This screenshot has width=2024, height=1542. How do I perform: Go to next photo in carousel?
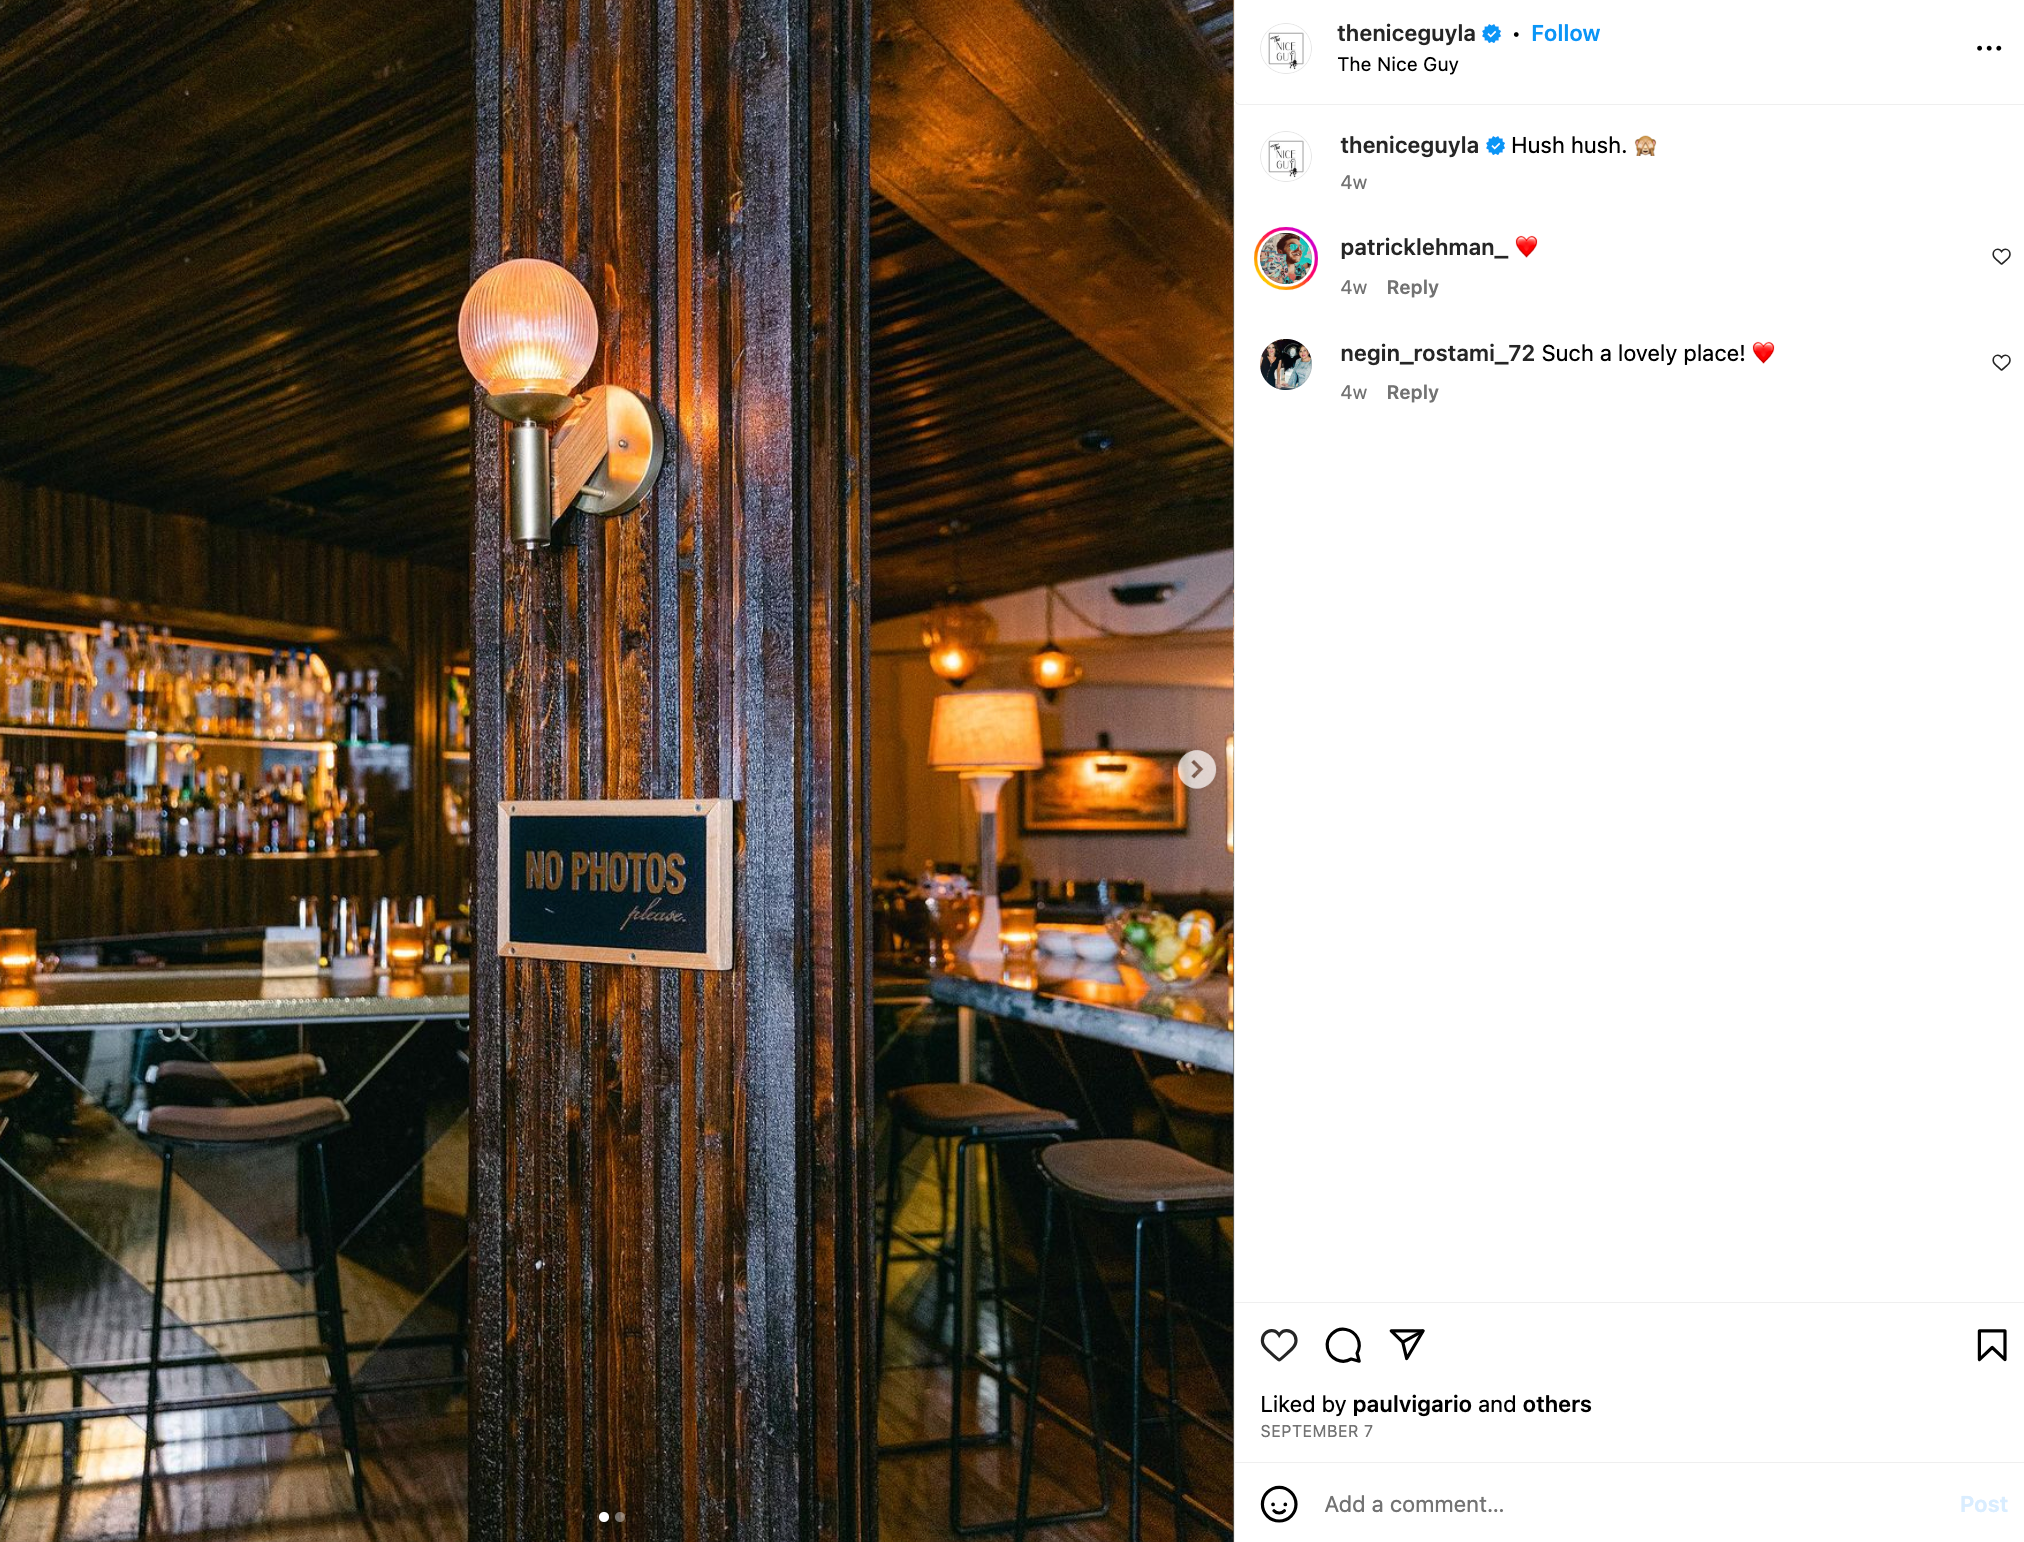[x=1197, y=769]
